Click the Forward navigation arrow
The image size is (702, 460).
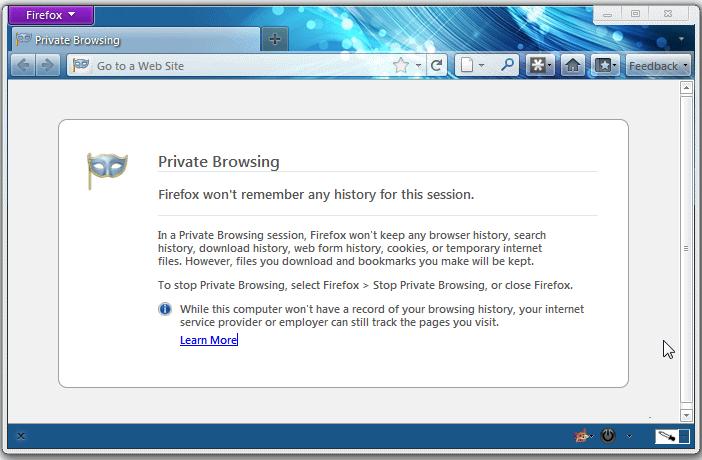(x=46, y=66)
